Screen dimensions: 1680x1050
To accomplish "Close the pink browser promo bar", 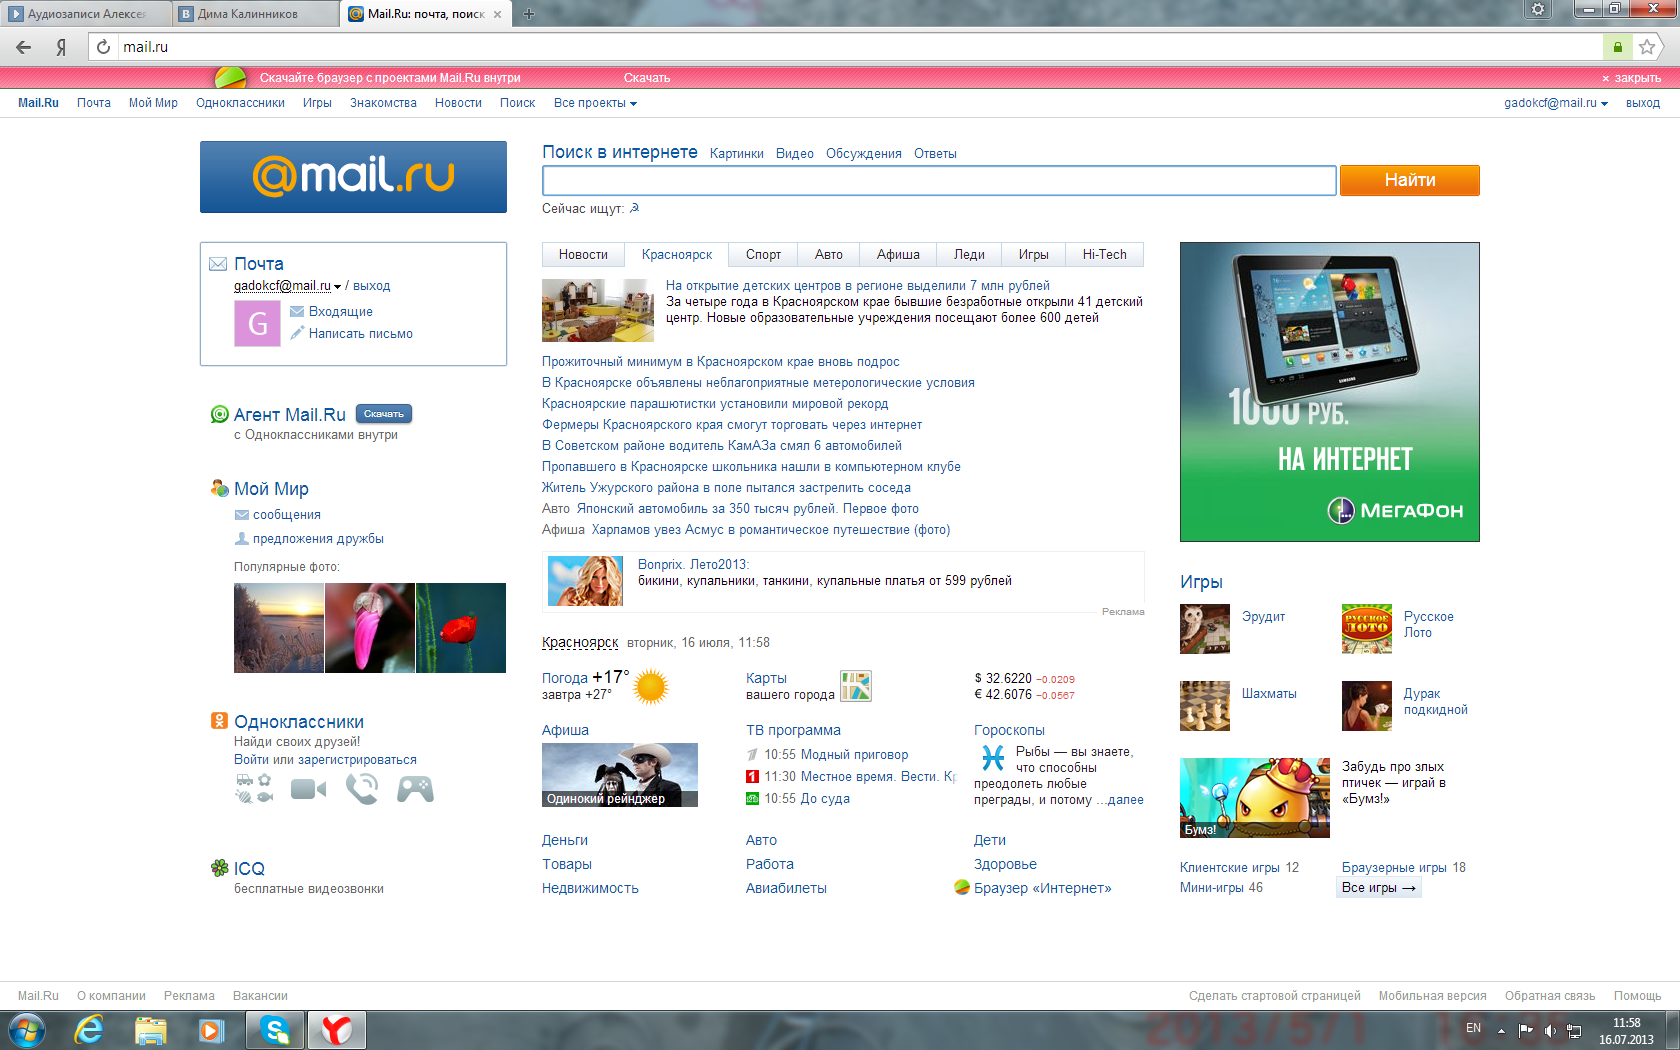I will click(1631, 78).
